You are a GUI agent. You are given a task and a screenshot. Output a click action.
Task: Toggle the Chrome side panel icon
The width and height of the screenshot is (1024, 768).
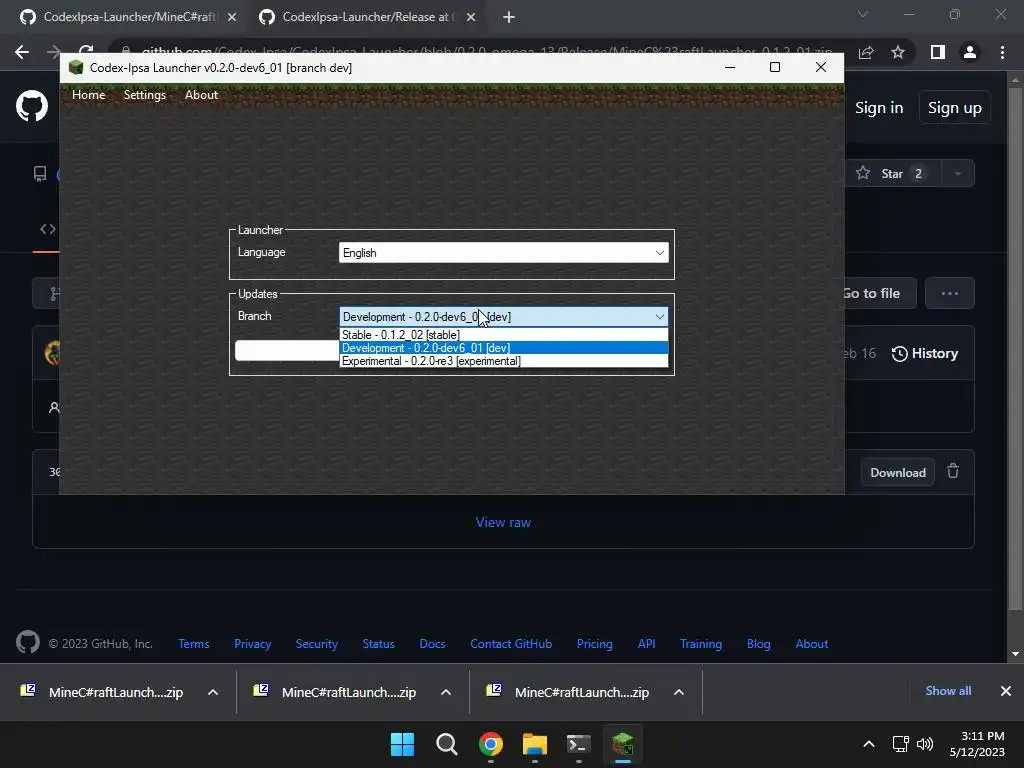pos(938,52)
